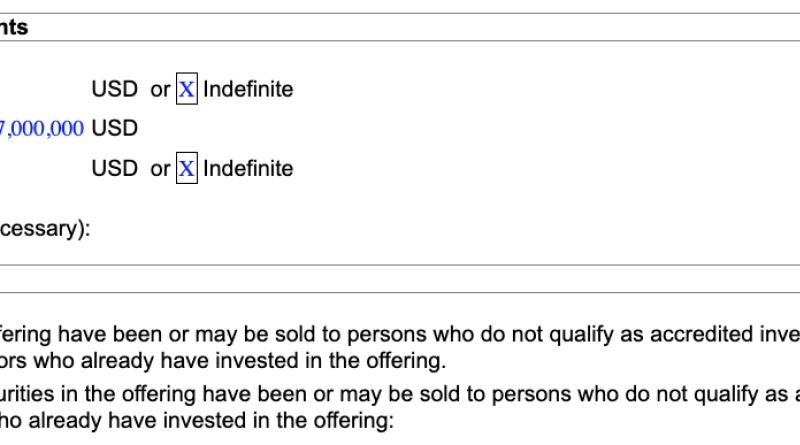800x445 pixels.
Task: Toggle the first Indefinite checkbox in top row
Action: click(187, 89)
